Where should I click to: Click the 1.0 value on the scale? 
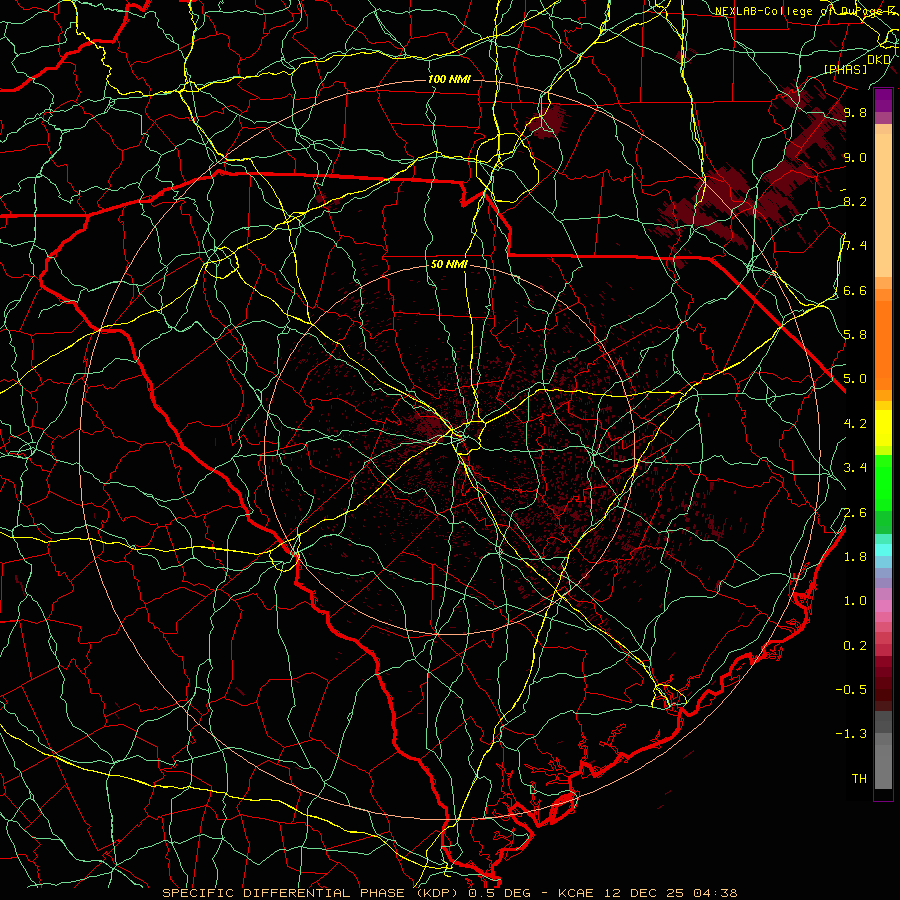(x=855, y=600)
